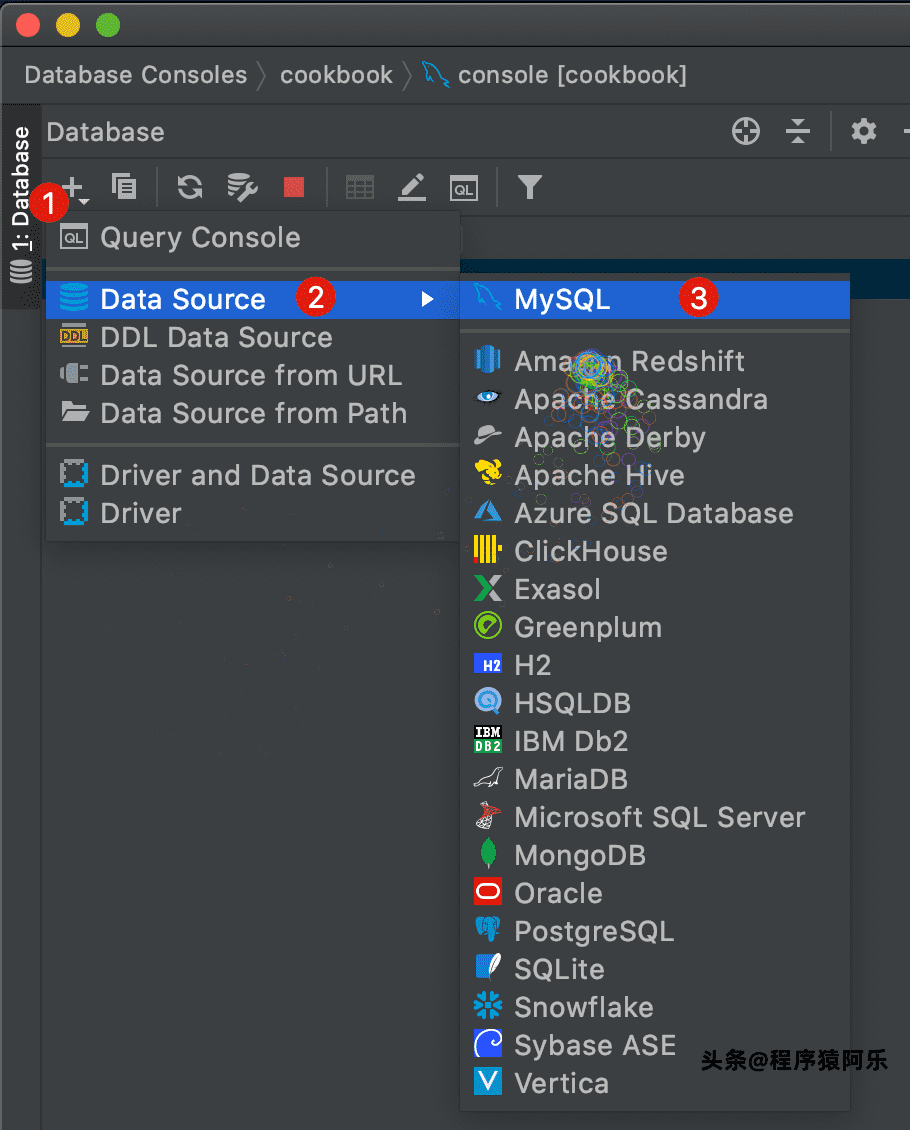
Task: Choose Exasol data source
Action: (x=655, y=590)
